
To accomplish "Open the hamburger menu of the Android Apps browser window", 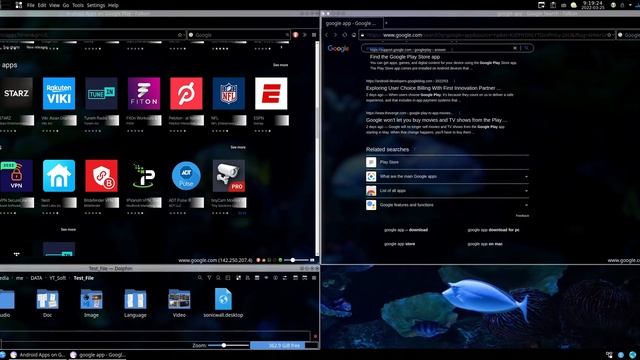I will 314,35.
